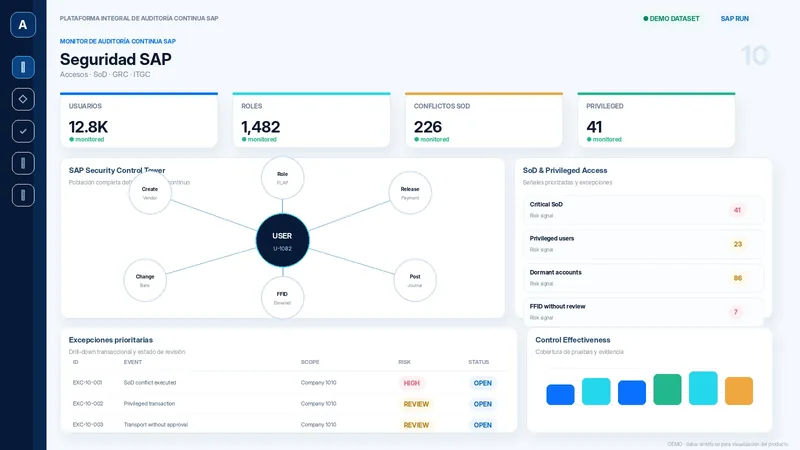This screenshot has height=450, width=800.
Task: Click the 'SoD conflict executed' event
Action: pos(149,383)
